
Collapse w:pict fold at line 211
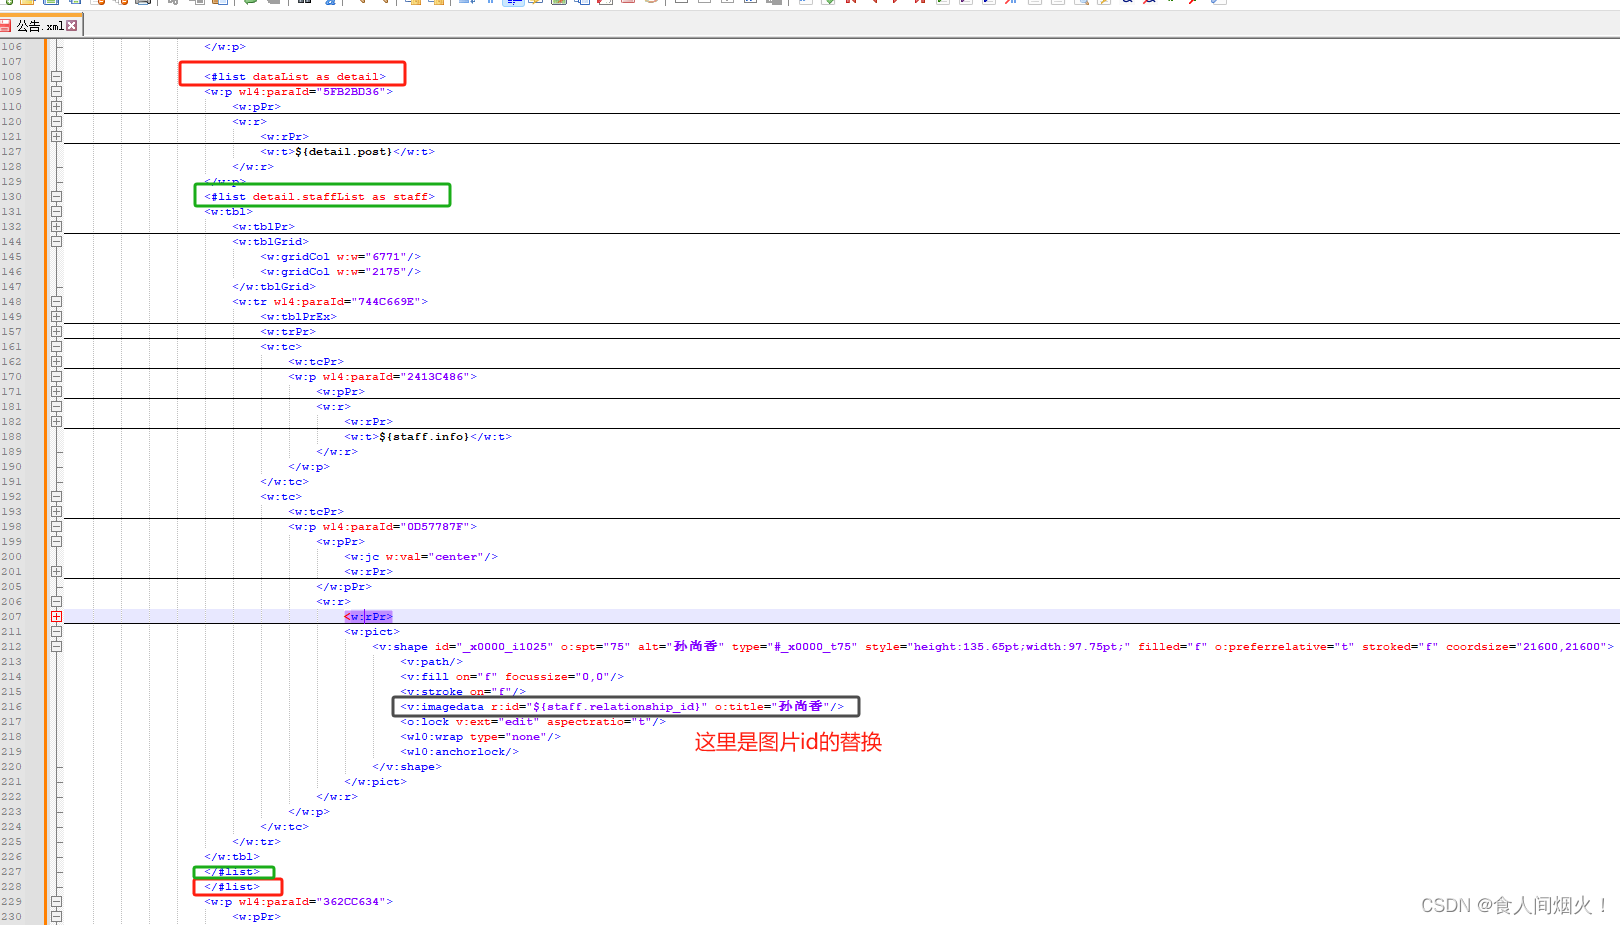click(x=56, y=632)
